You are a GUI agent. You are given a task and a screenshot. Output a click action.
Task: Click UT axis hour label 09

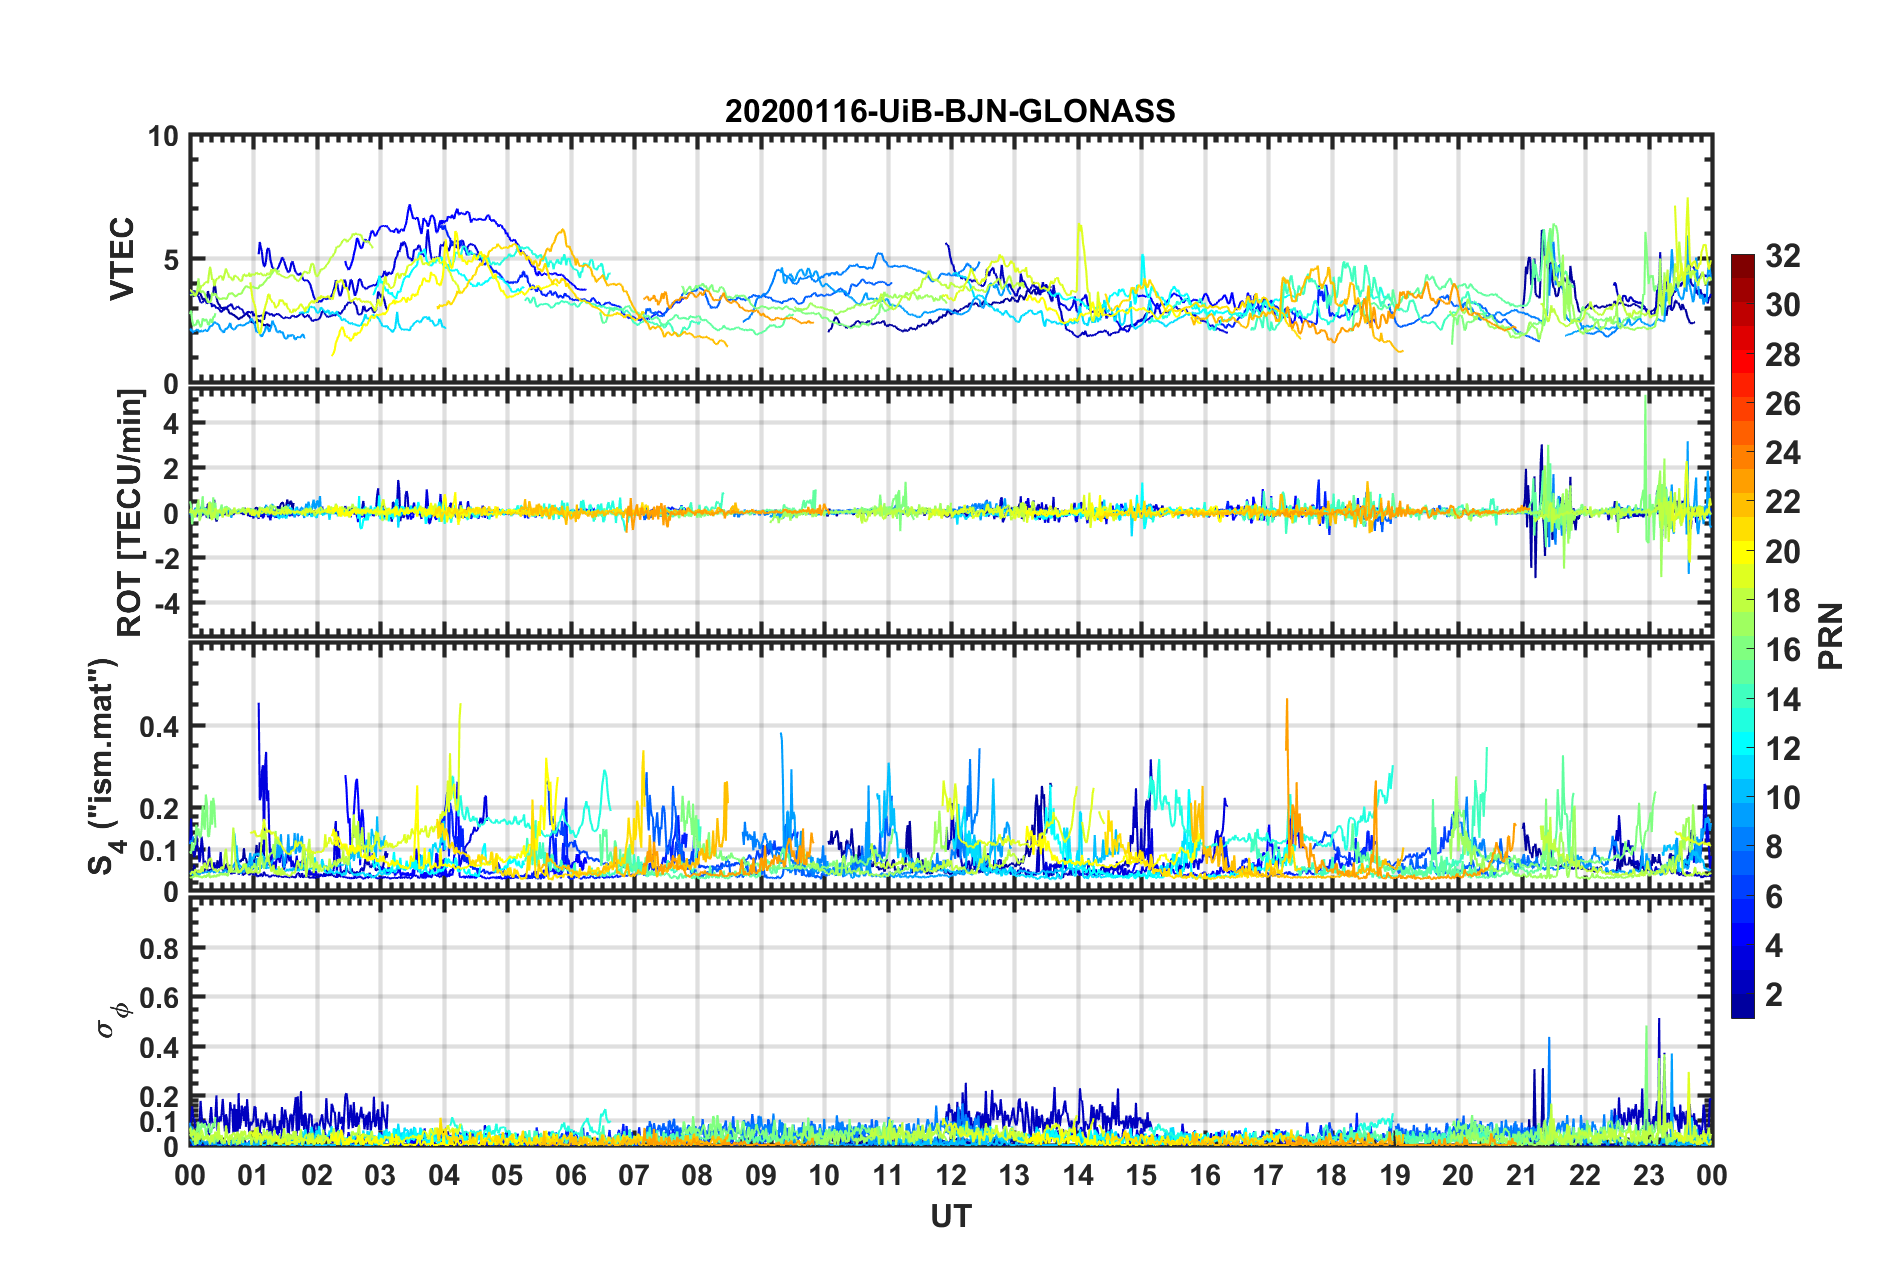[761, 1176]
